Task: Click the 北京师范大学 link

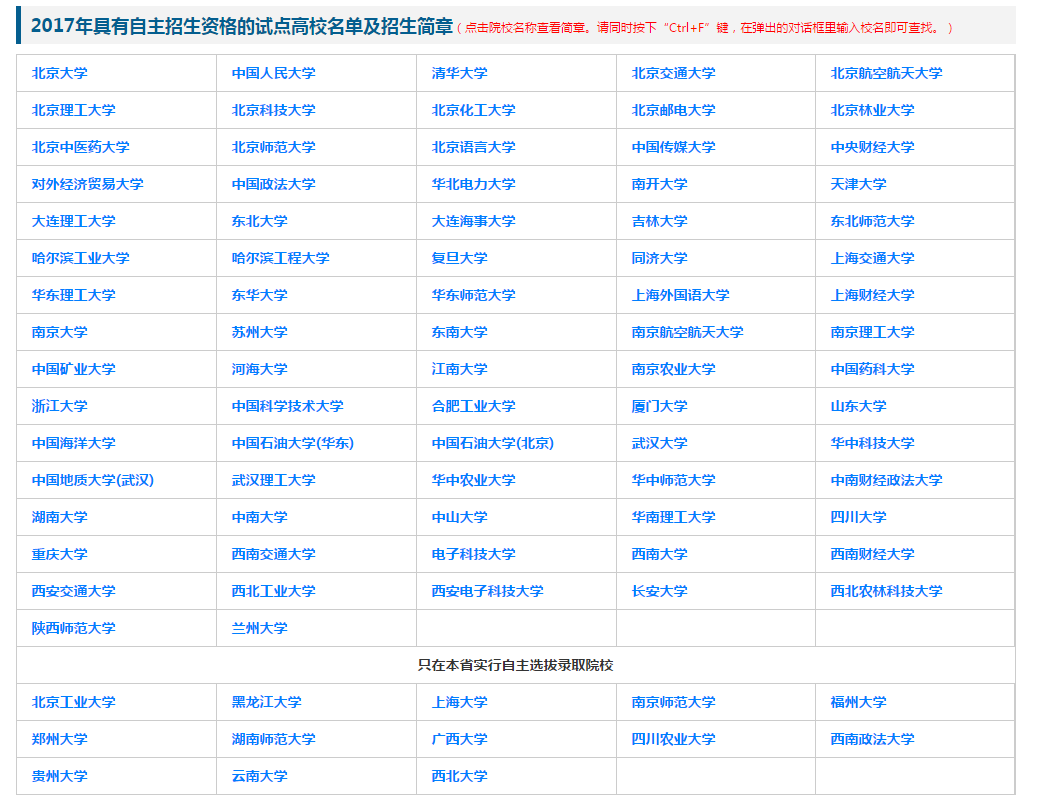Action: 273,147
